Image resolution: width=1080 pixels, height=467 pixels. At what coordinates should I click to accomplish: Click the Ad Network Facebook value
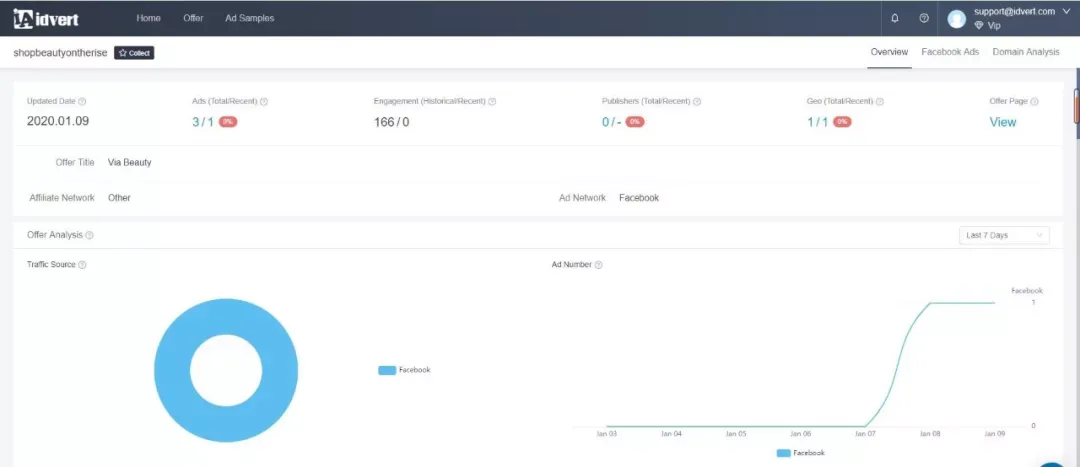pyautogui.click(x=638, y=198)
